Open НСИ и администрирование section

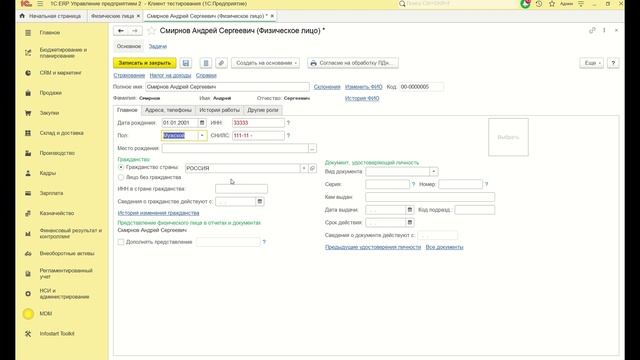click(64, 293)
